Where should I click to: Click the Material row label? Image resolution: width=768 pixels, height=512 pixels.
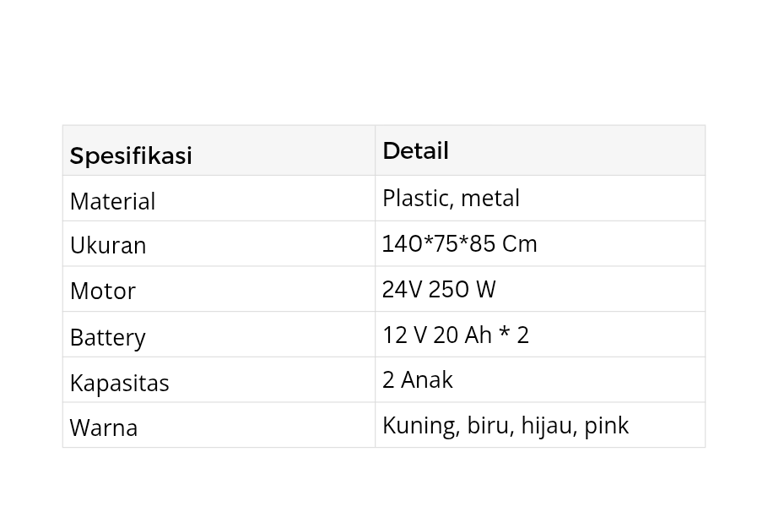tap(112, 201)
